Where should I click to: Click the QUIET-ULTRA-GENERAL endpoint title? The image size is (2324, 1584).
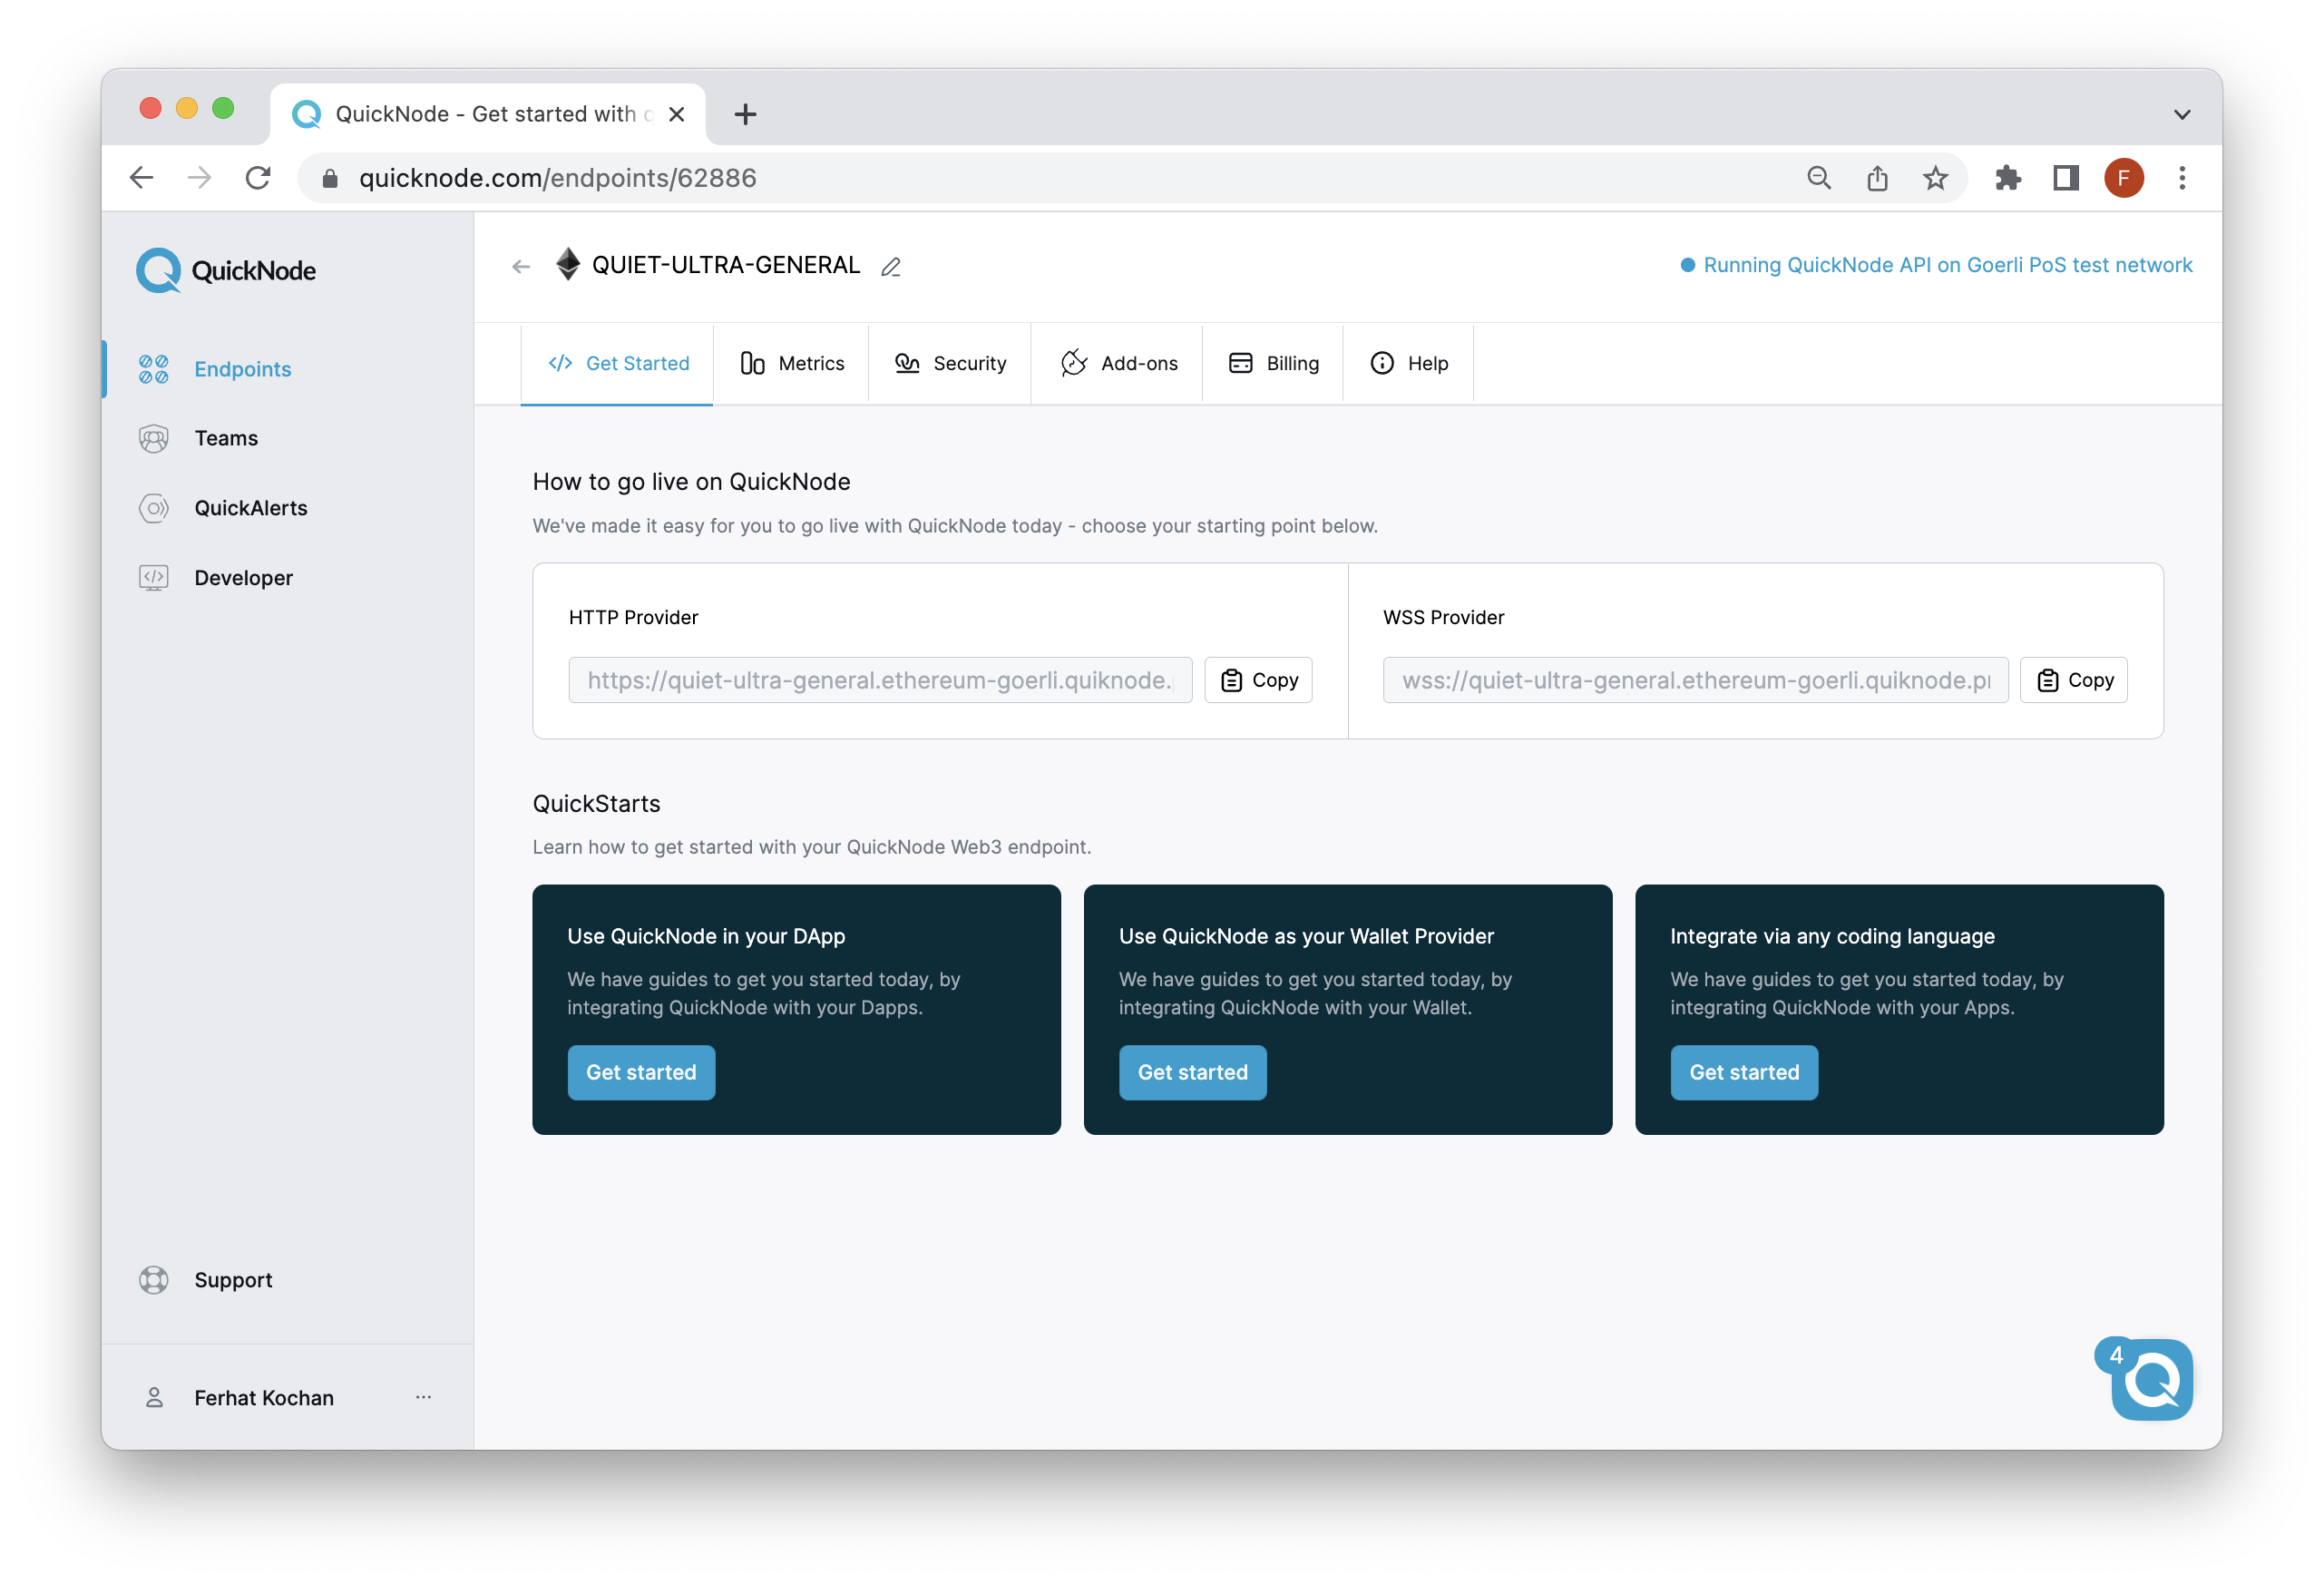[726, 265]
